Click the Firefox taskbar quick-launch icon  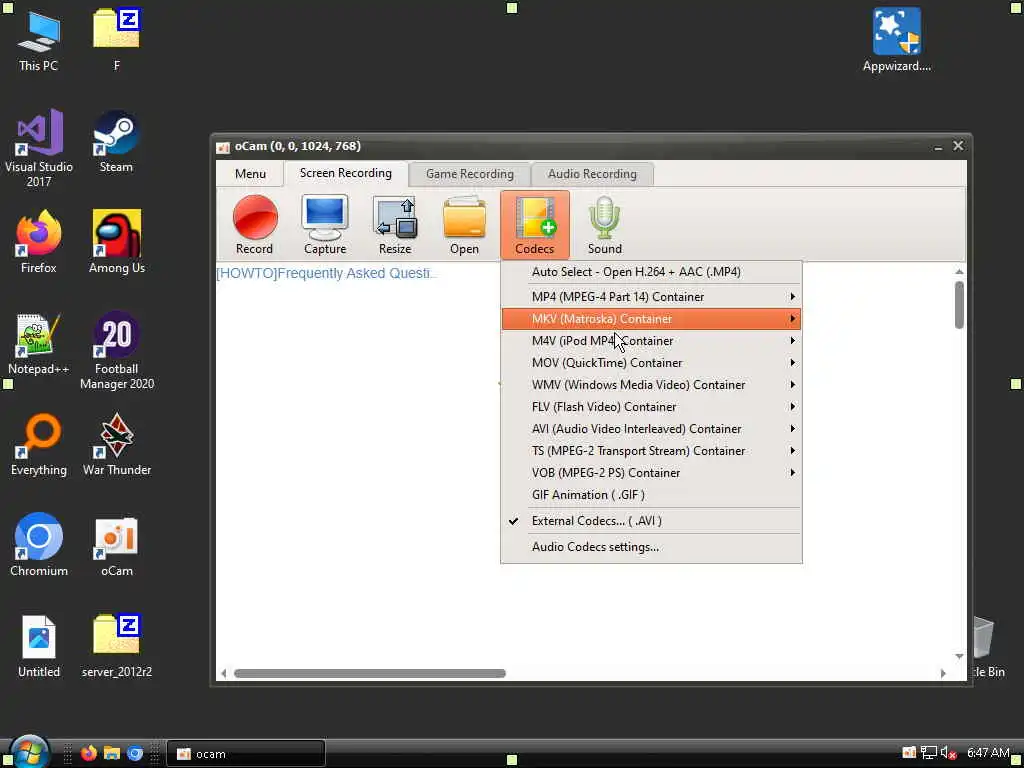[89, 753]
